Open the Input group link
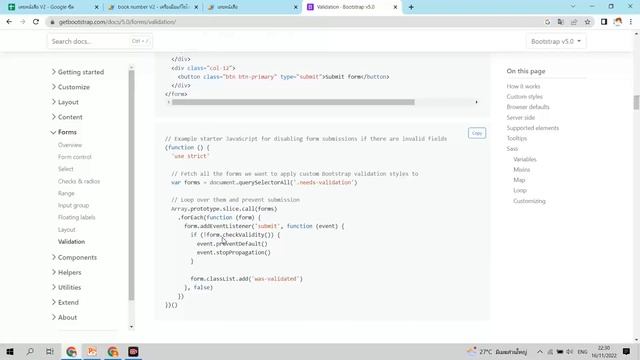Screen dimensions: 640x360 (73, 205)
